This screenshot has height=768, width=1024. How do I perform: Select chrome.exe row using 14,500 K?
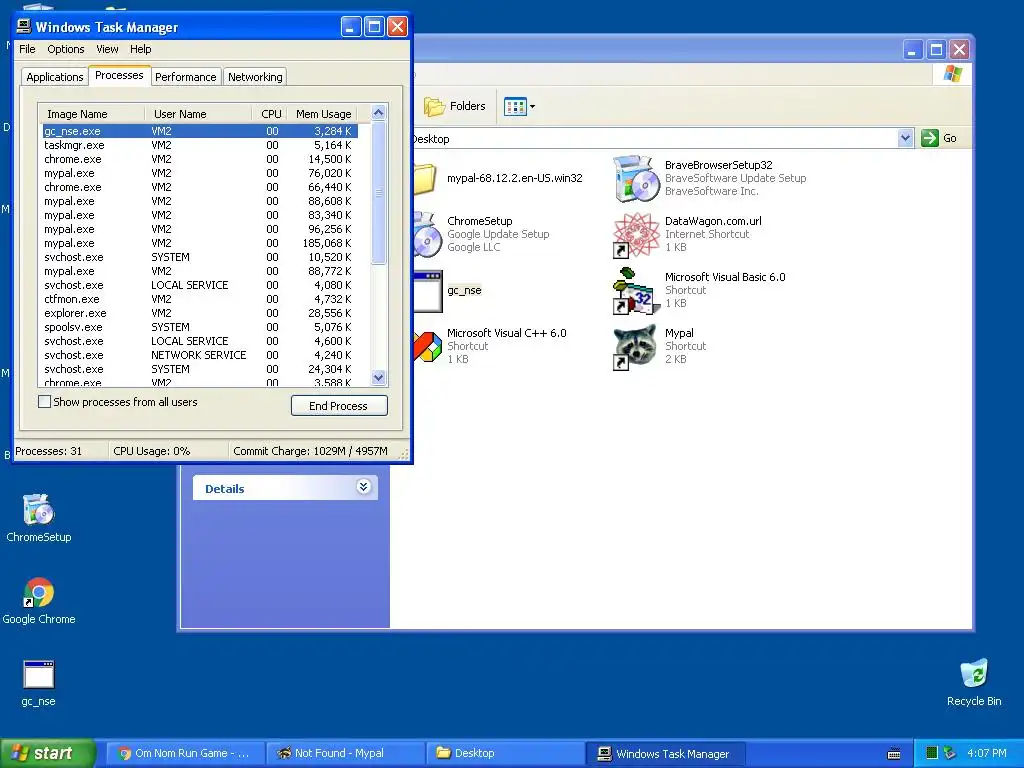point(200,159)
